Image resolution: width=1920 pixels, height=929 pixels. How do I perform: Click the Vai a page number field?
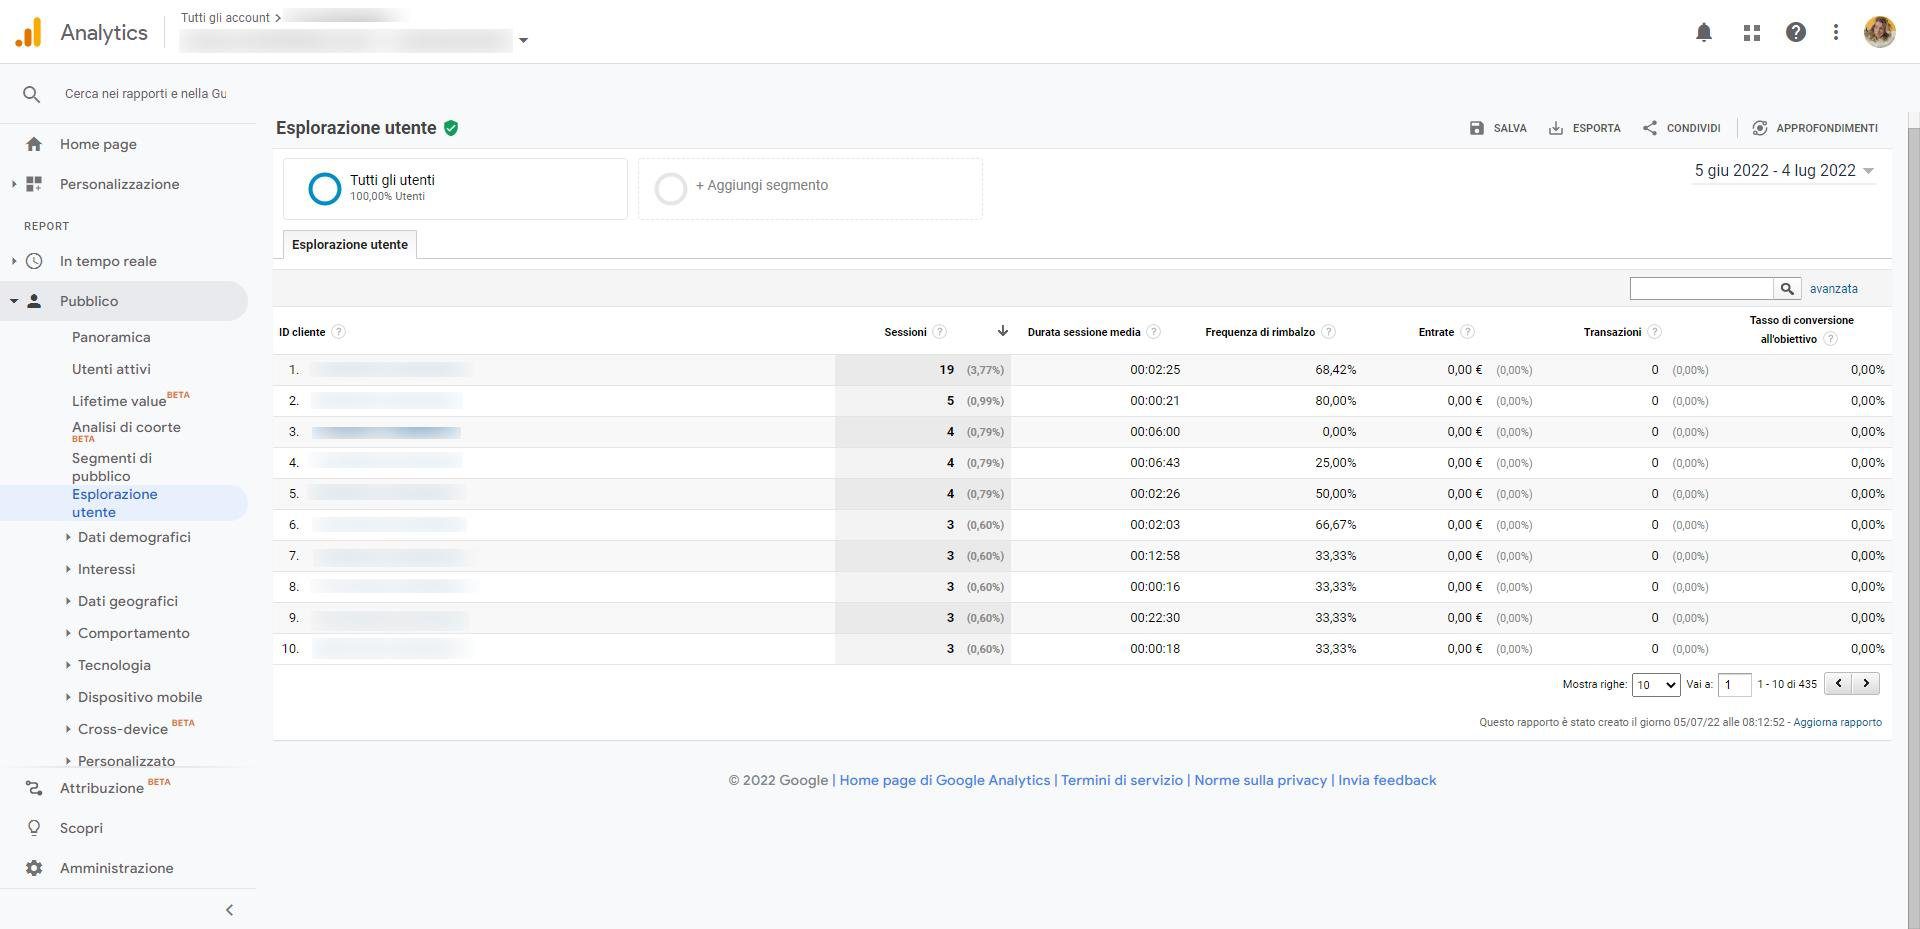[1734, 685]
